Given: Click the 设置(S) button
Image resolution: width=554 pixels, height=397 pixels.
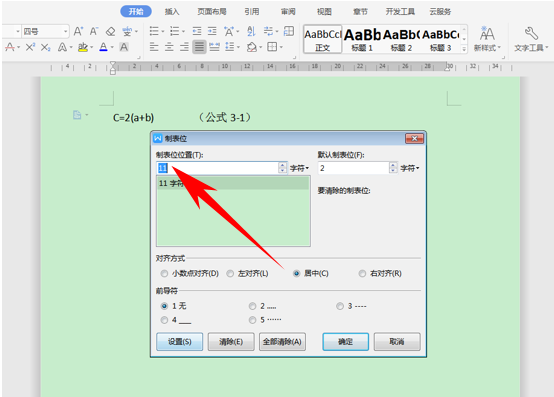Looking at the screenshot, I should pyautogui.click(x=179, y=342).
